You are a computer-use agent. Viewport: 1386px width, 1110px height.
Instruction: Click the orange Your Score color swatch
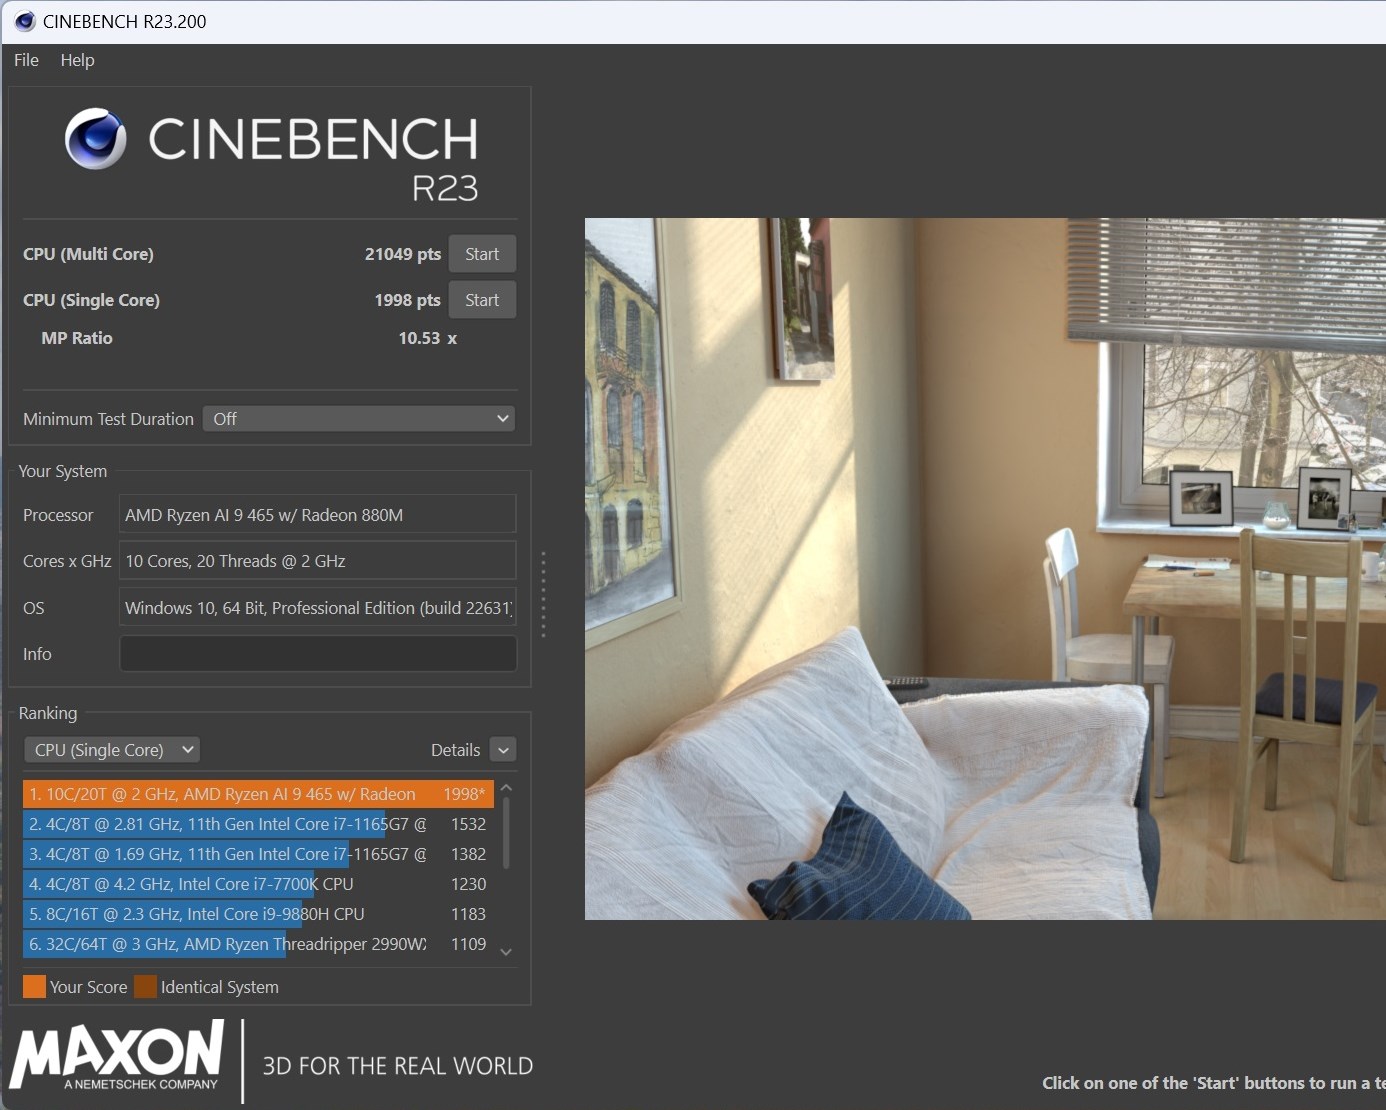(34, 987)
